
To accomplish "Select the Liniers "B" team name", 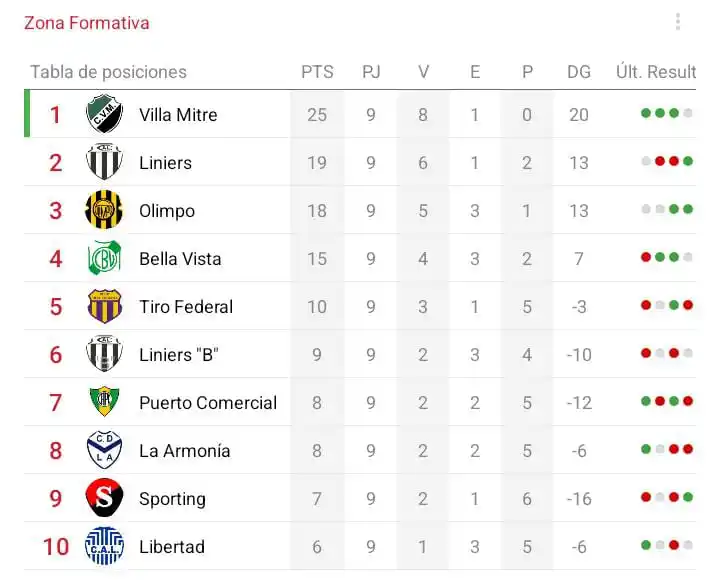I will (179, 355).
